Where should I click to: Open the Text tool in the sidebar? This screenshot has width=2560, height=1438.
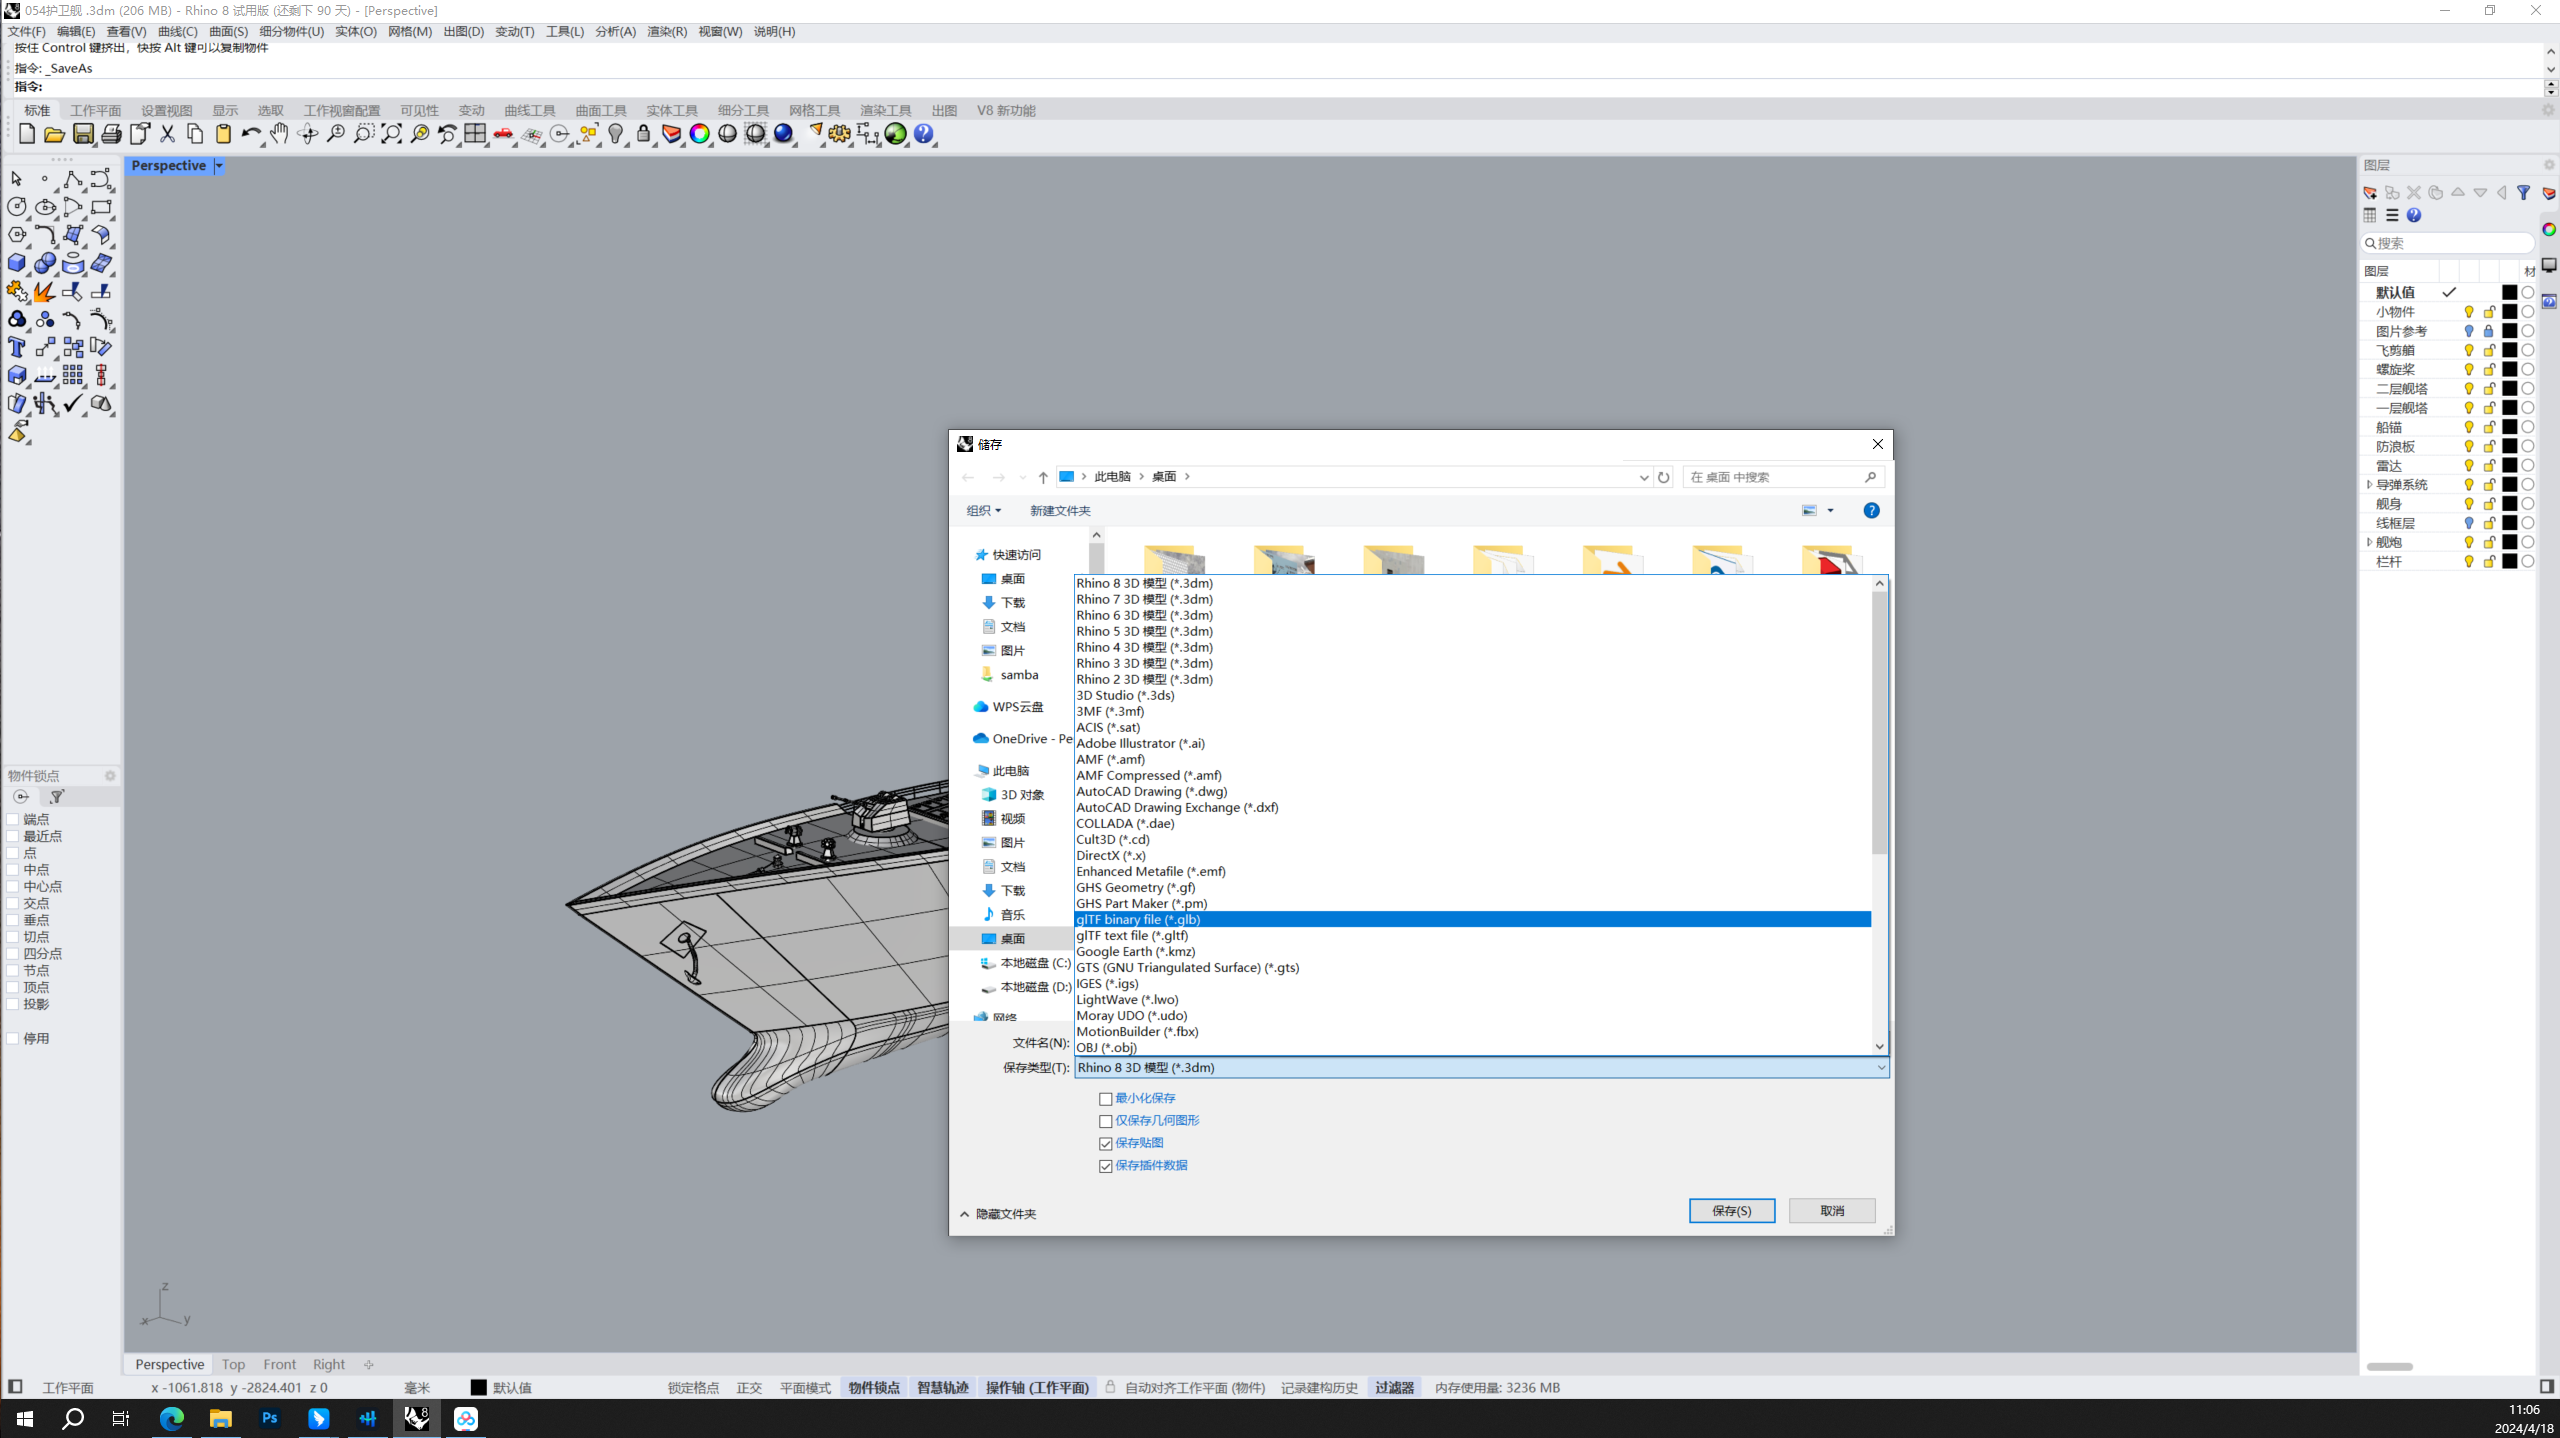(x=17, y=347)
